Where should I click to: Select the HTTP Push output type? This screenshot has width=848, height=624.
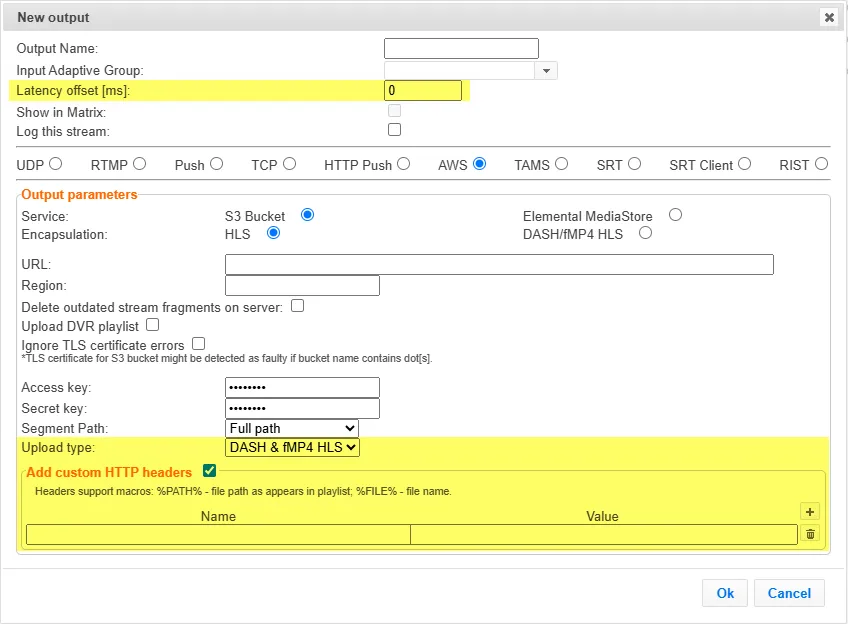click(403, 164)
